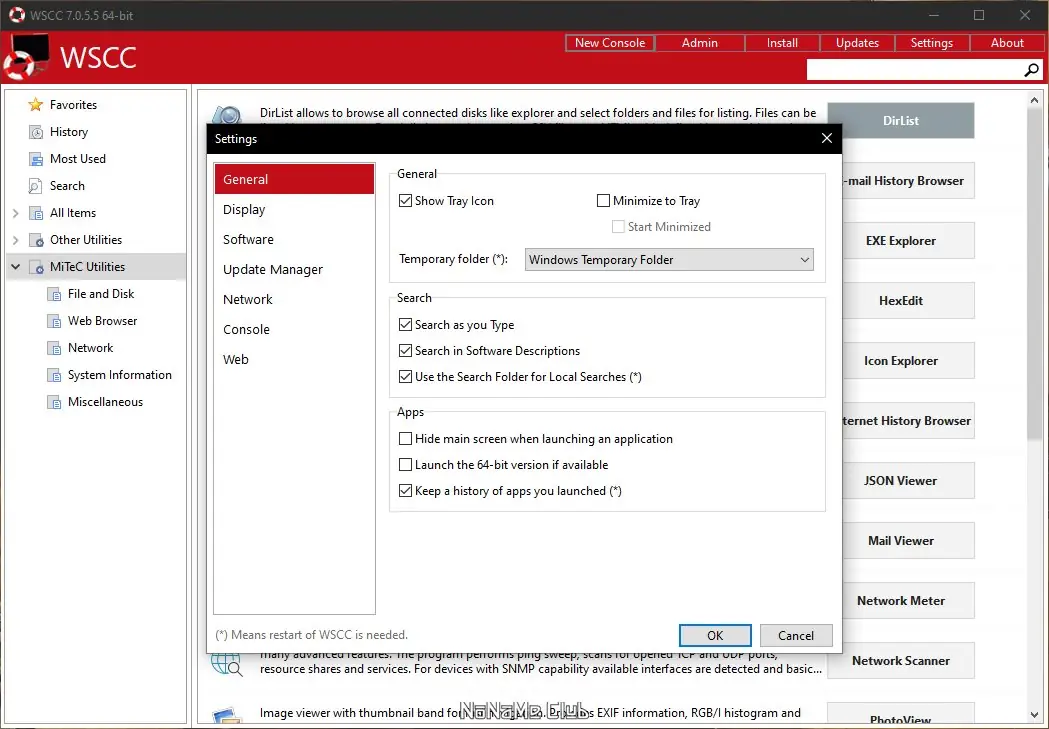1049x729 pixels.
Task: Select System Information in the tree
Action: pyautogui.click(x=120, y=375)
